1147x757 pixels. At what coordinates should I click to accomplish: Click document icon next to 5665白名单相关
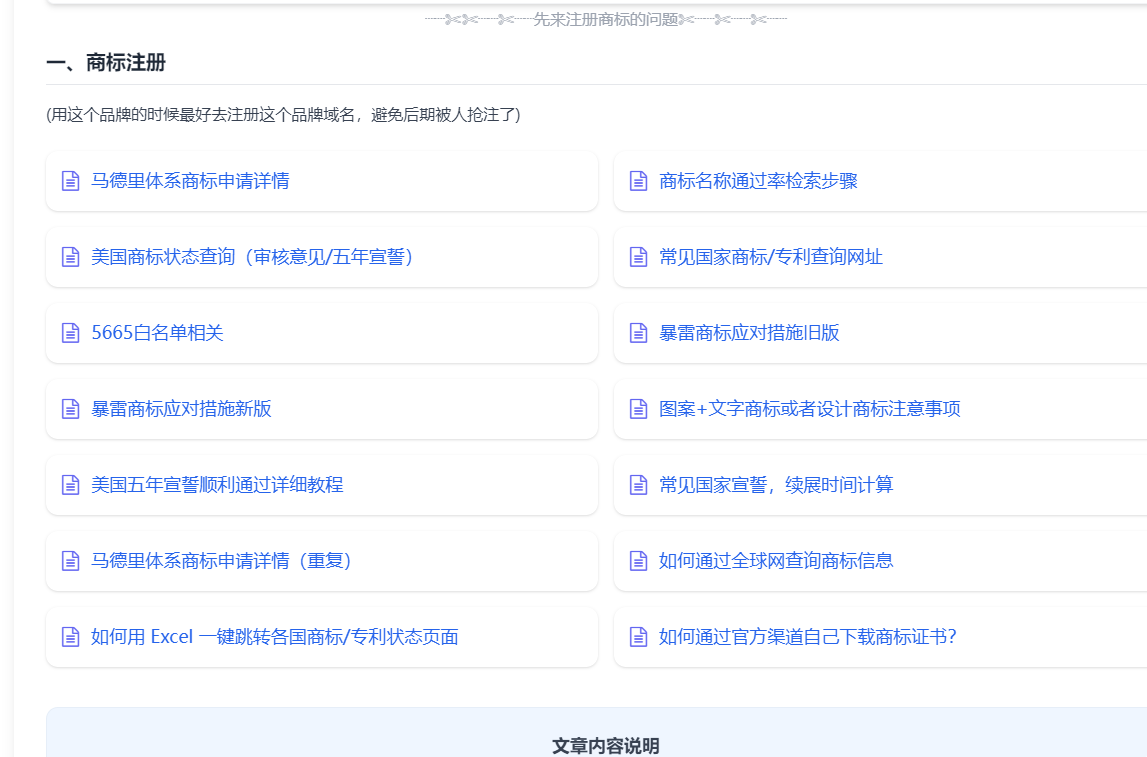click(70, 333)
